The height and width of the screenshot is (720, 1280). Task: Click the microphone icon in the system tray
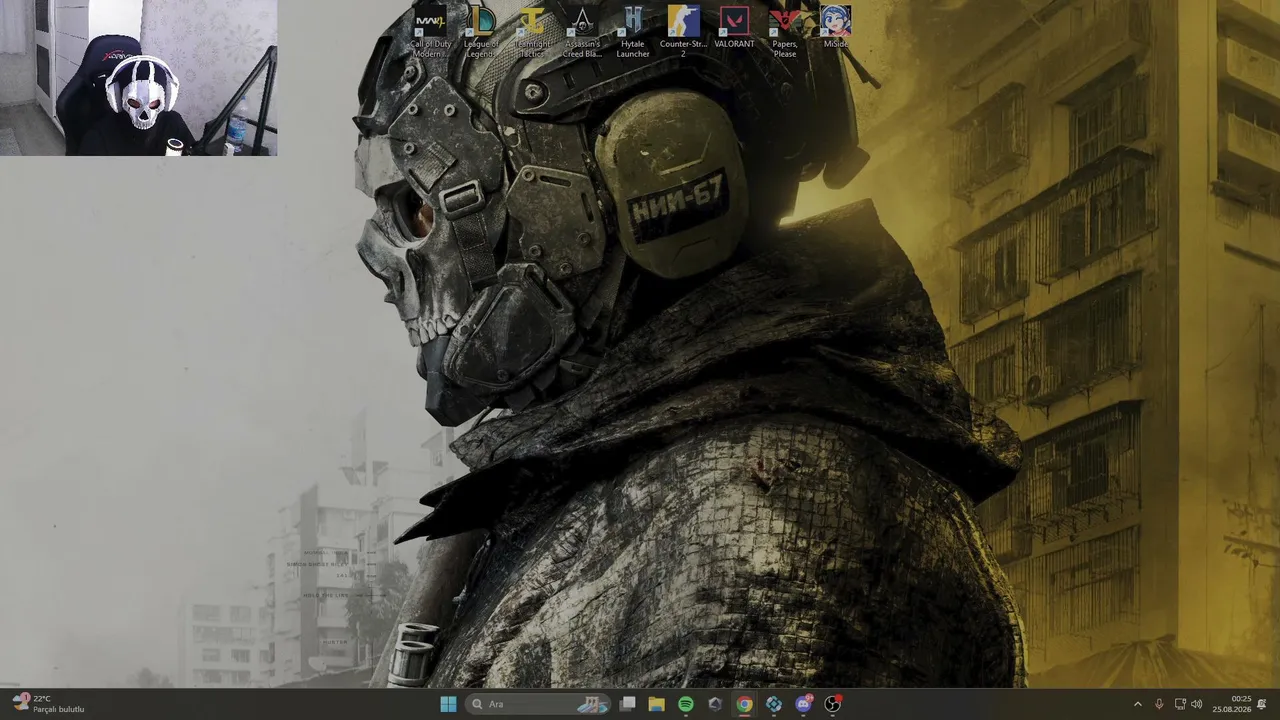coord(1159,704)
